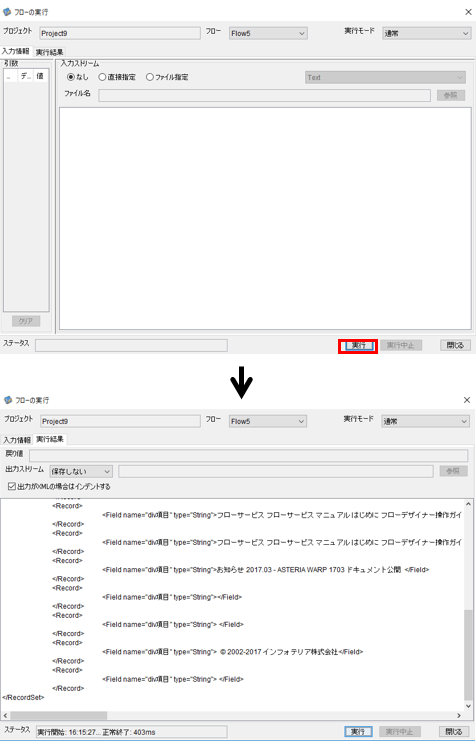Toggle 出力がXMLの場合はインデントする checkbox
The width and height of the screenshot is (476, 742).
tap(12, 486)
